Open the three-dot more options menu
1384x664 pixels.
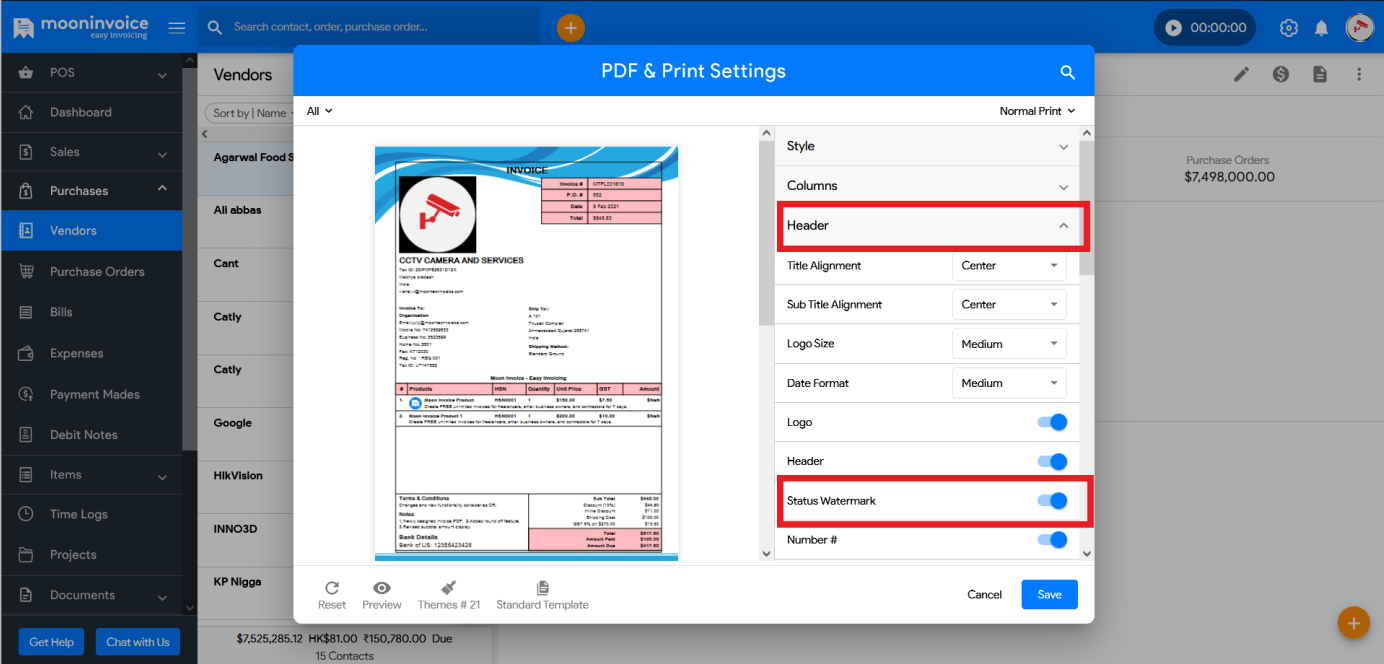point(1359,74)
